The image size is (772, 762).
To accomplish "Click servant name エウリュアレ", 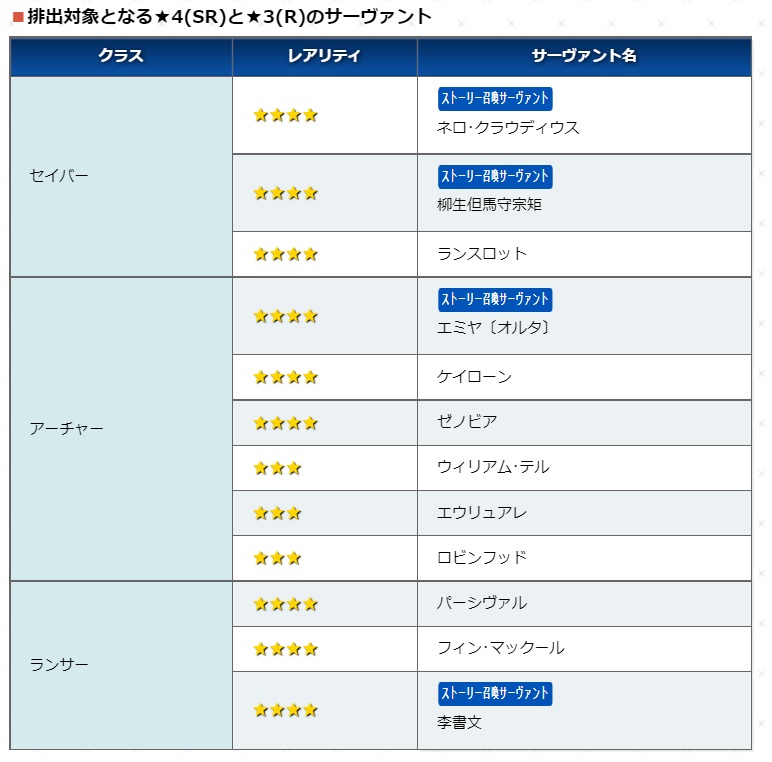I will 482,513.
